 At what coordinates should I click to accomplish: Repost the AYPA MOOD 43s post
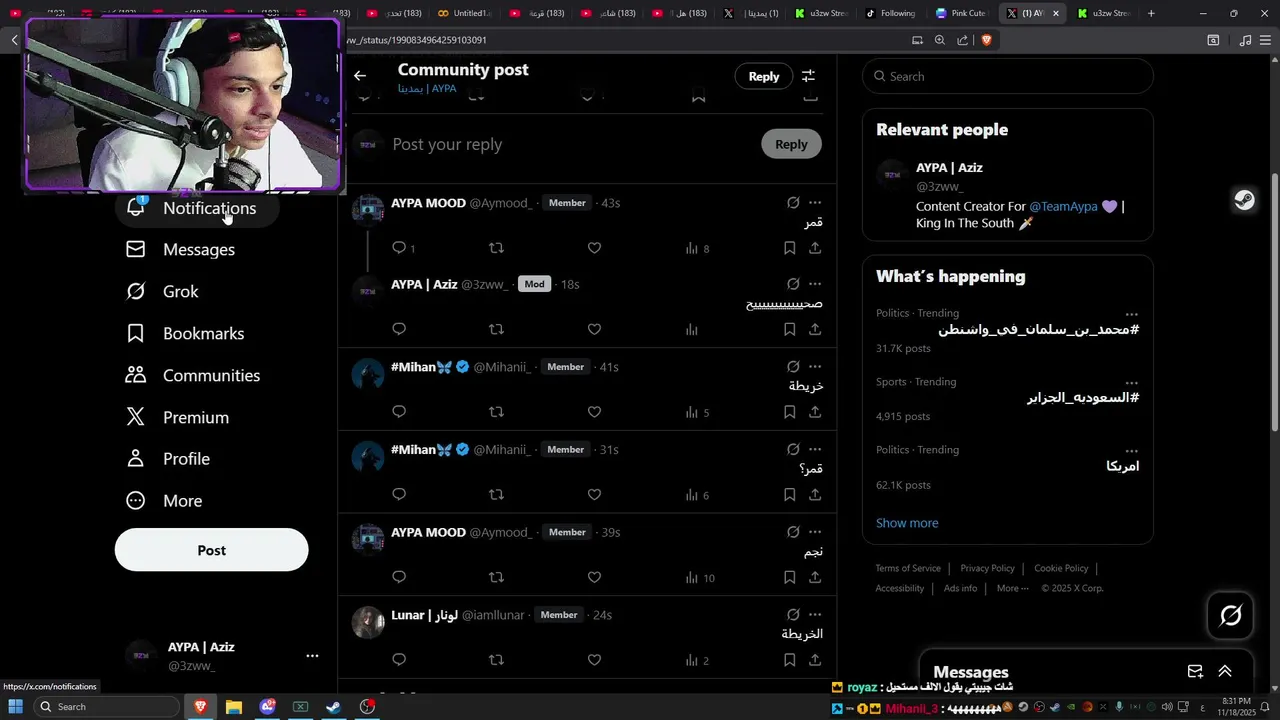pos(496,248)
